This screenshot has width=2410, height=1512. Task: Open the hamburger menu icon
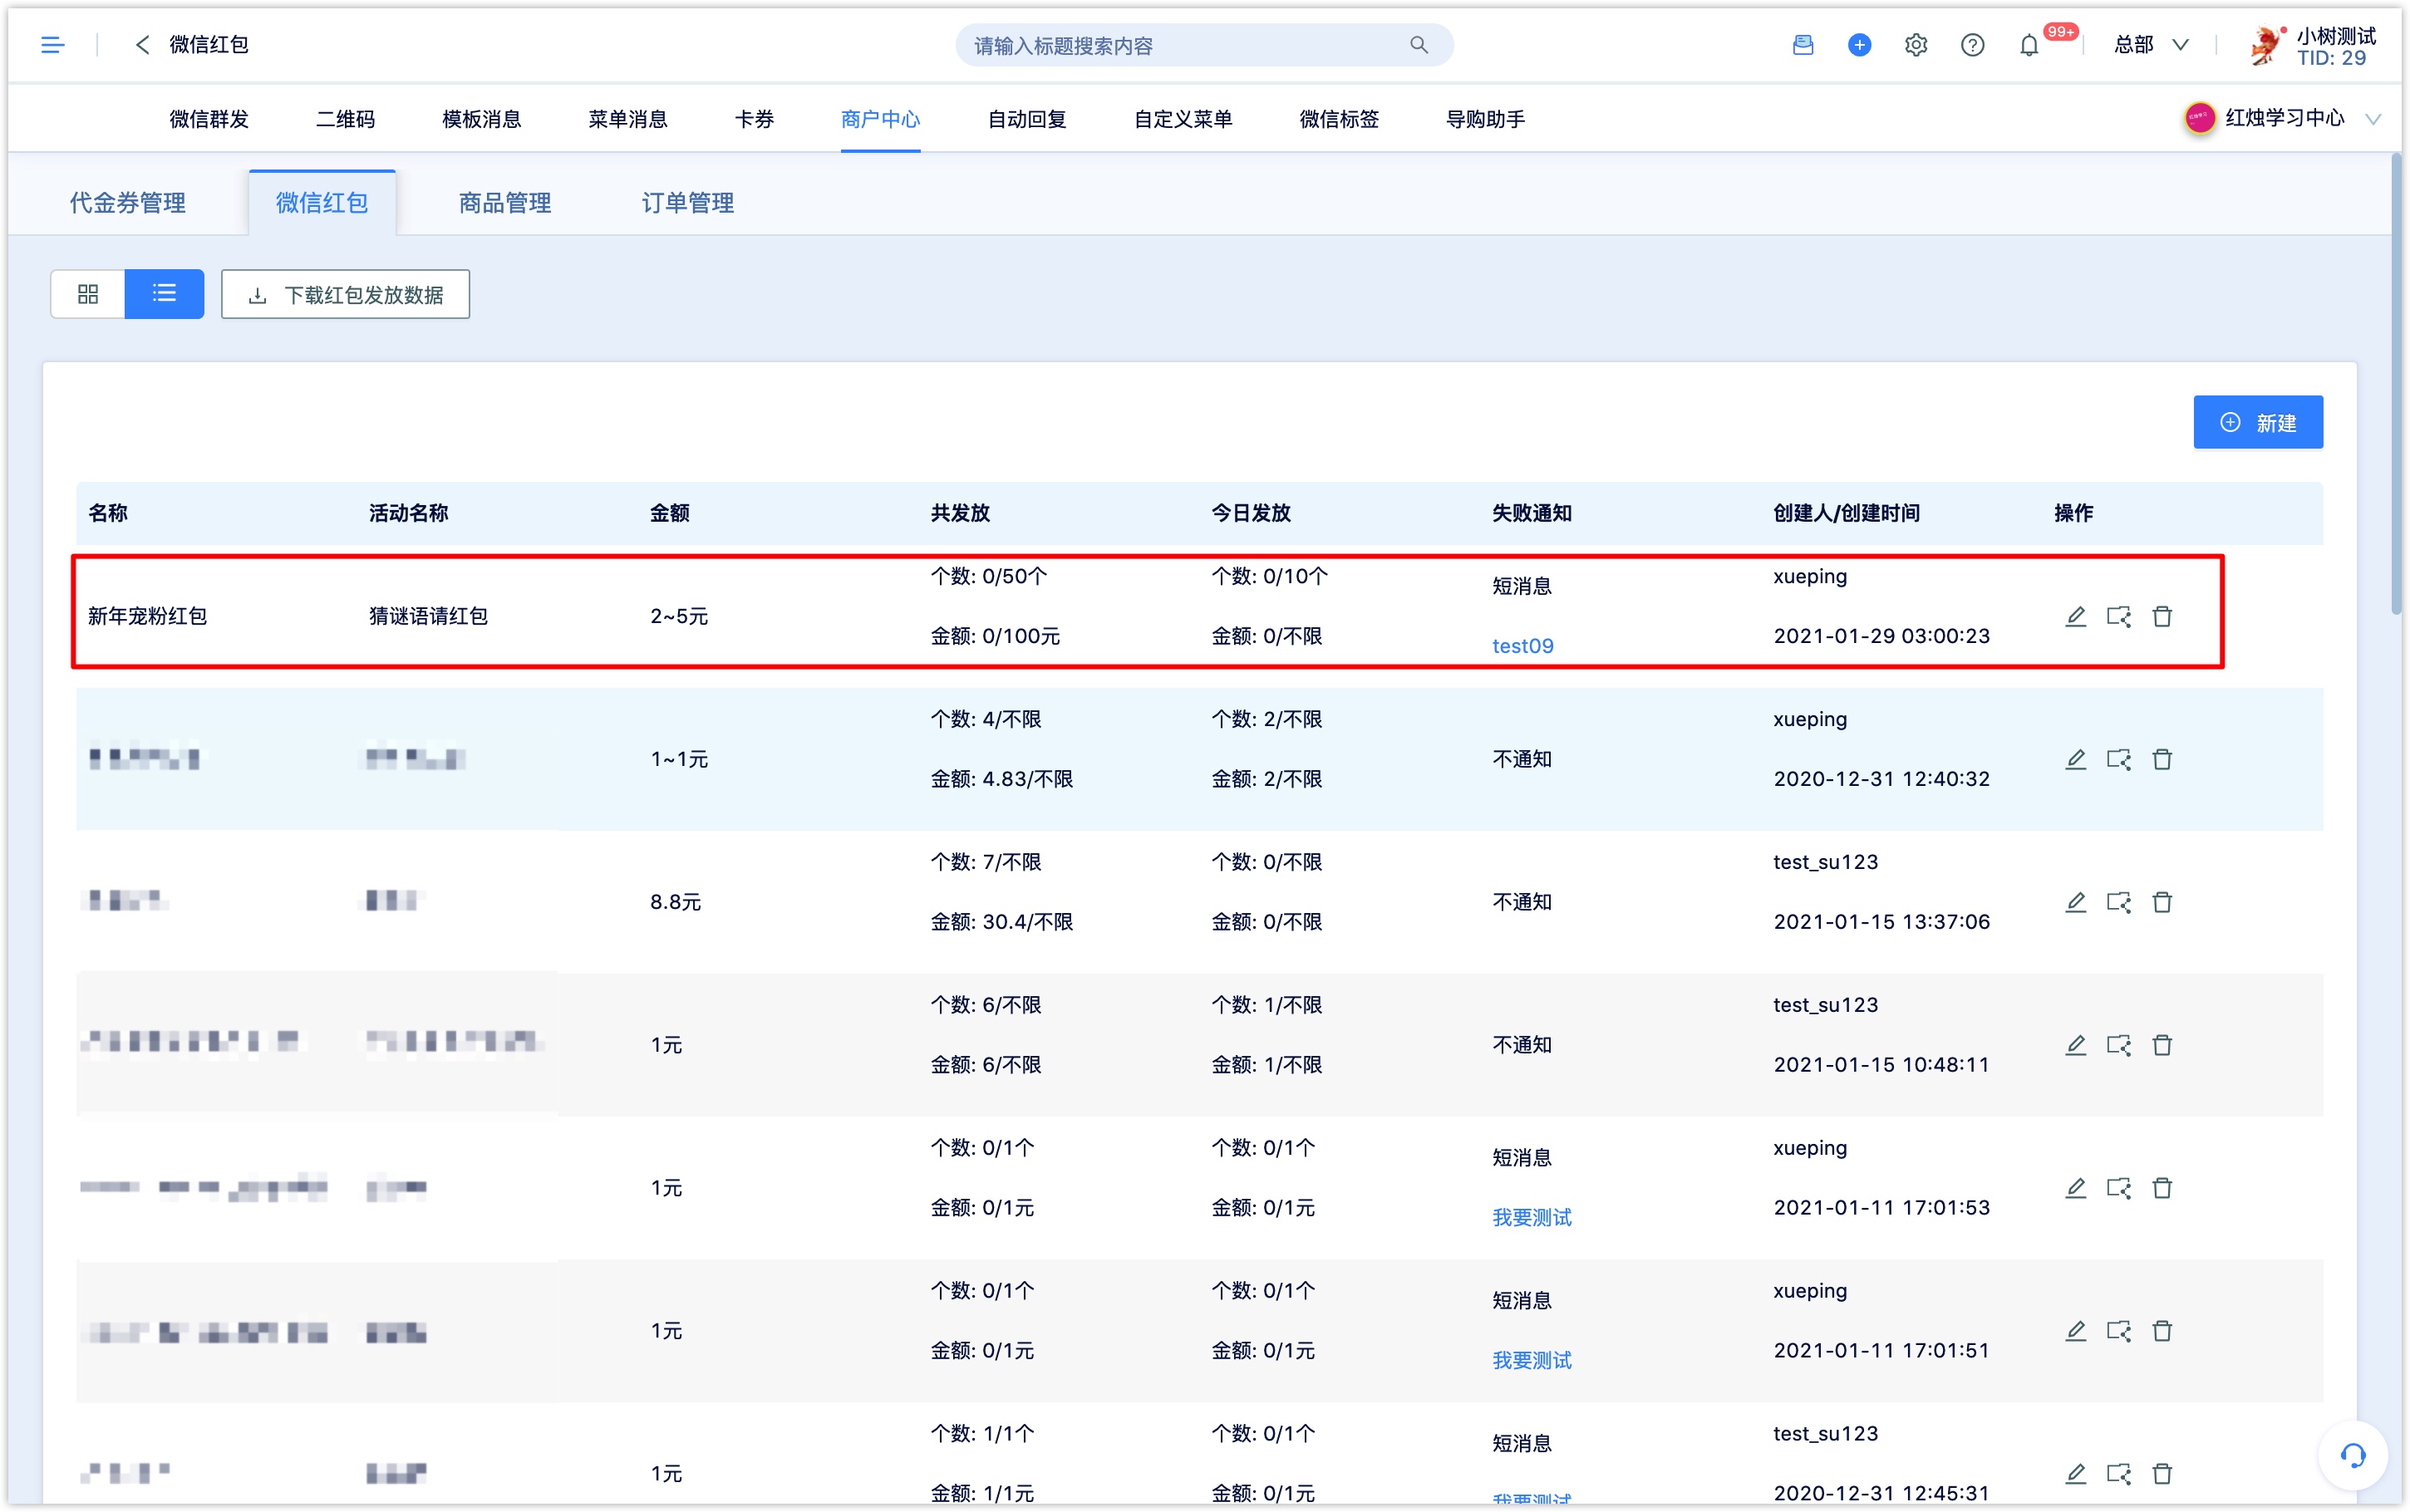pyautogui.click(x=52, y=45)
